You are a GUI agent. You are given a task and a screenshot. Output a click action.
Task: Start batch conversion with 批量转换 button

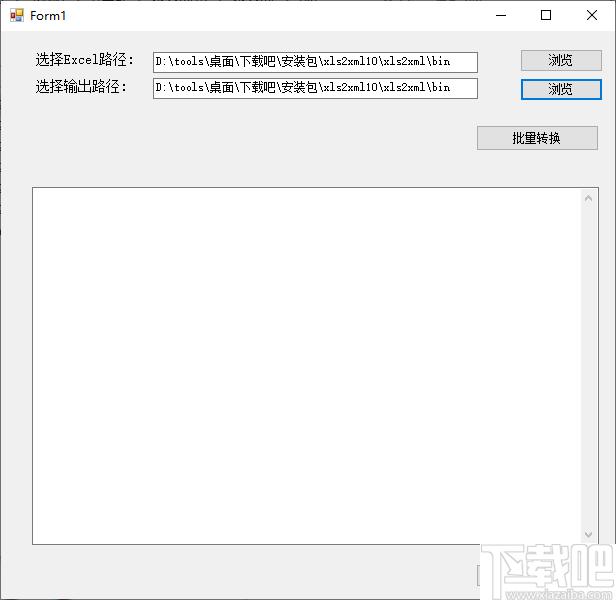tap(537, 138)
